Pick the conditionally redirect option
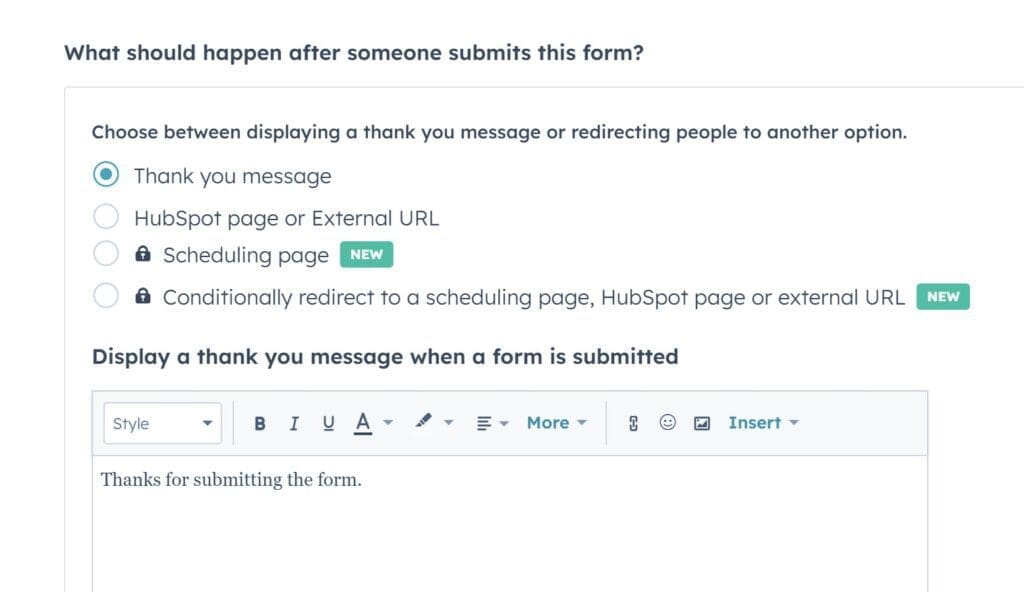1024x592 pixels. (106, 296)
